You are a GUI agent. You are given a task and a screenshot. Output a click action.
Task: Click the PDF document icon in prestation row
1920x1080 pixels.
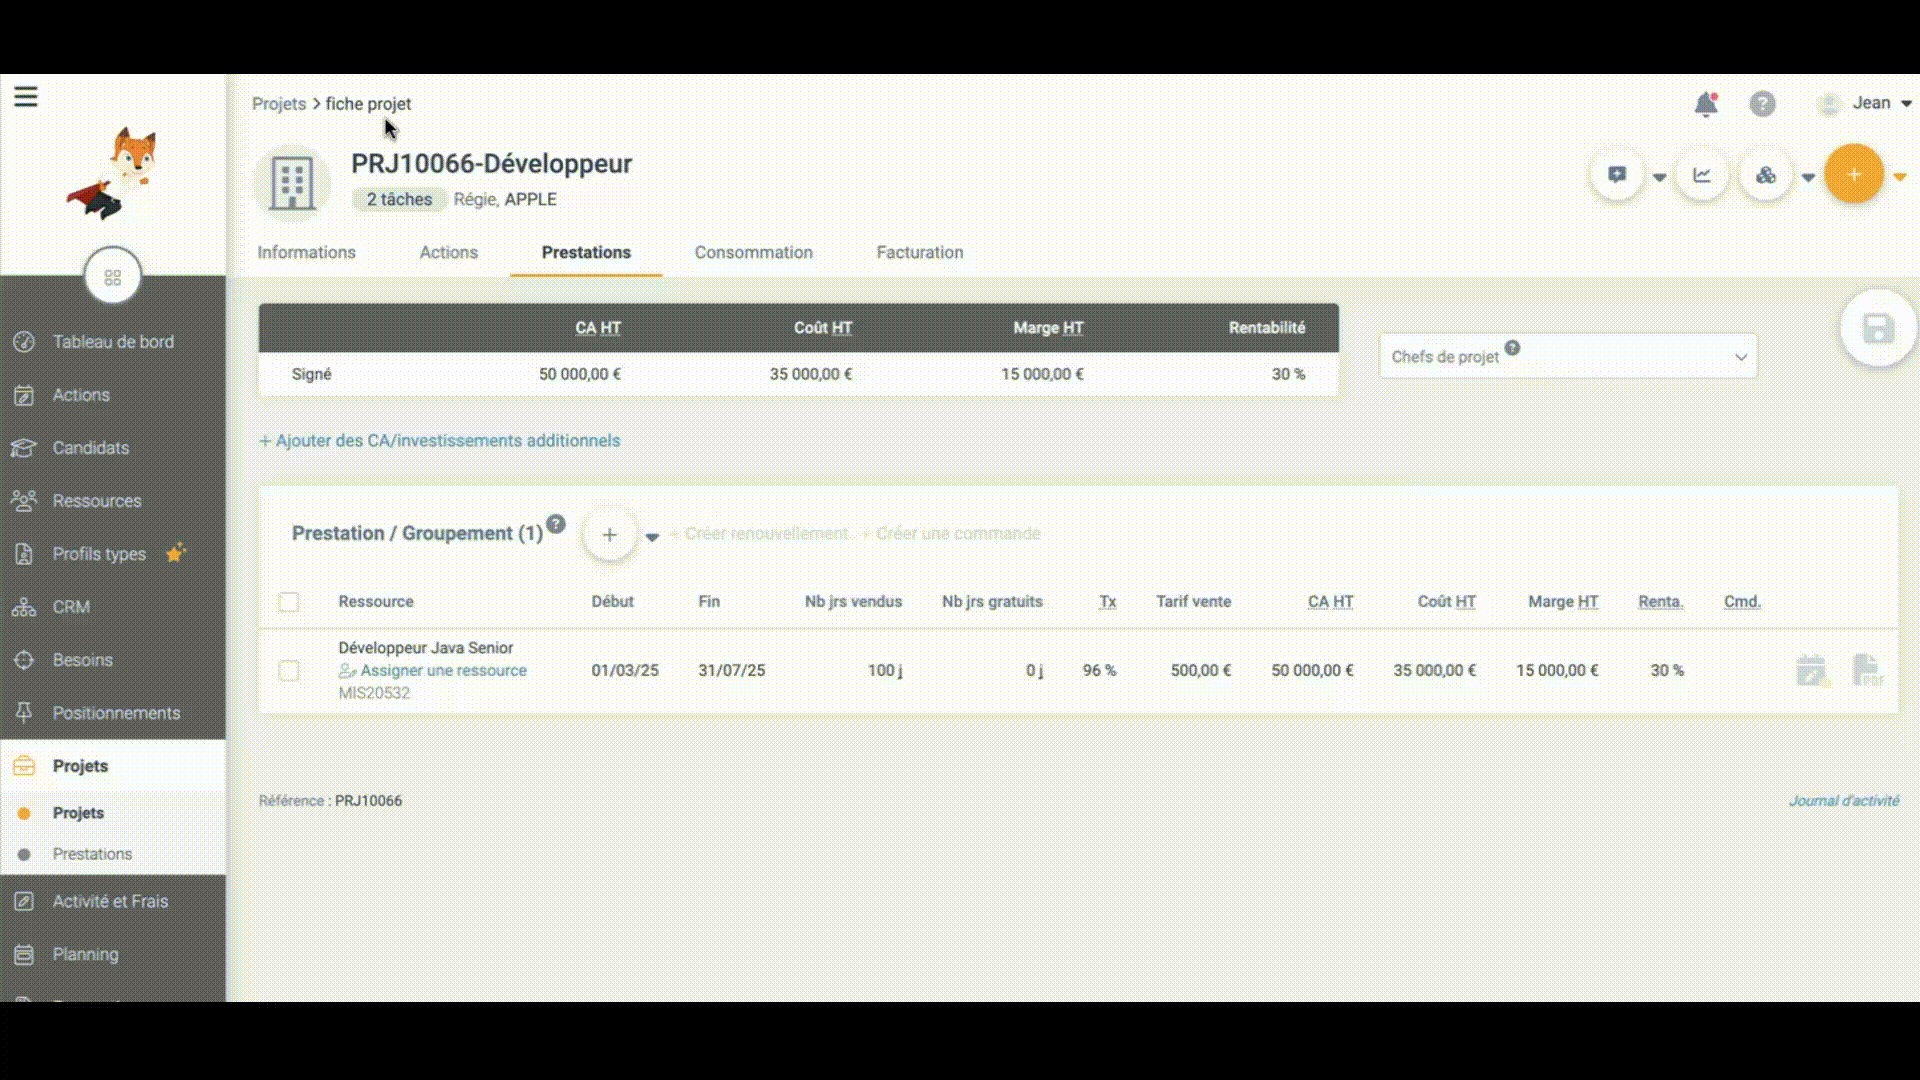pyautogui.click(x=1866, y=671)
